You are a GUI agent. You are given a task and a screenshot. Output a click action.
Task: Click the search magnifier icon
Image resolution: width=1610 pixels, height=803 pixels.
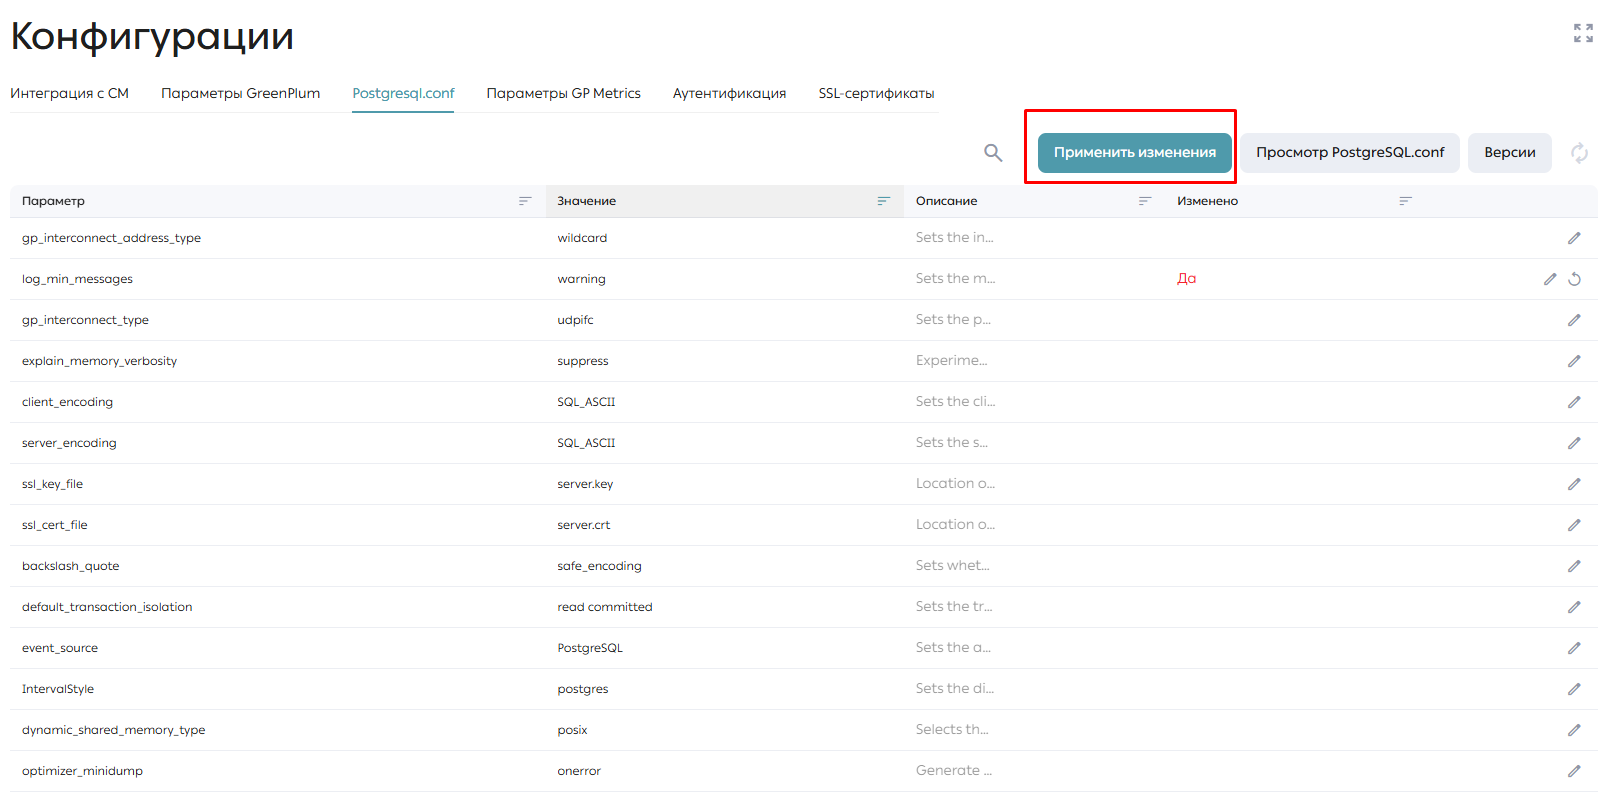[x=993, y=153]
